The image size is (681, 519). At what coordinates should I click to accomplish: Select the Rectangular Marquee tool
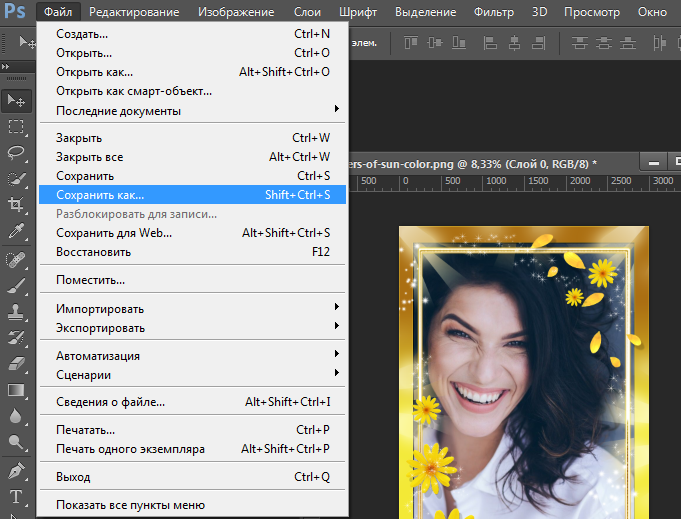17,127
